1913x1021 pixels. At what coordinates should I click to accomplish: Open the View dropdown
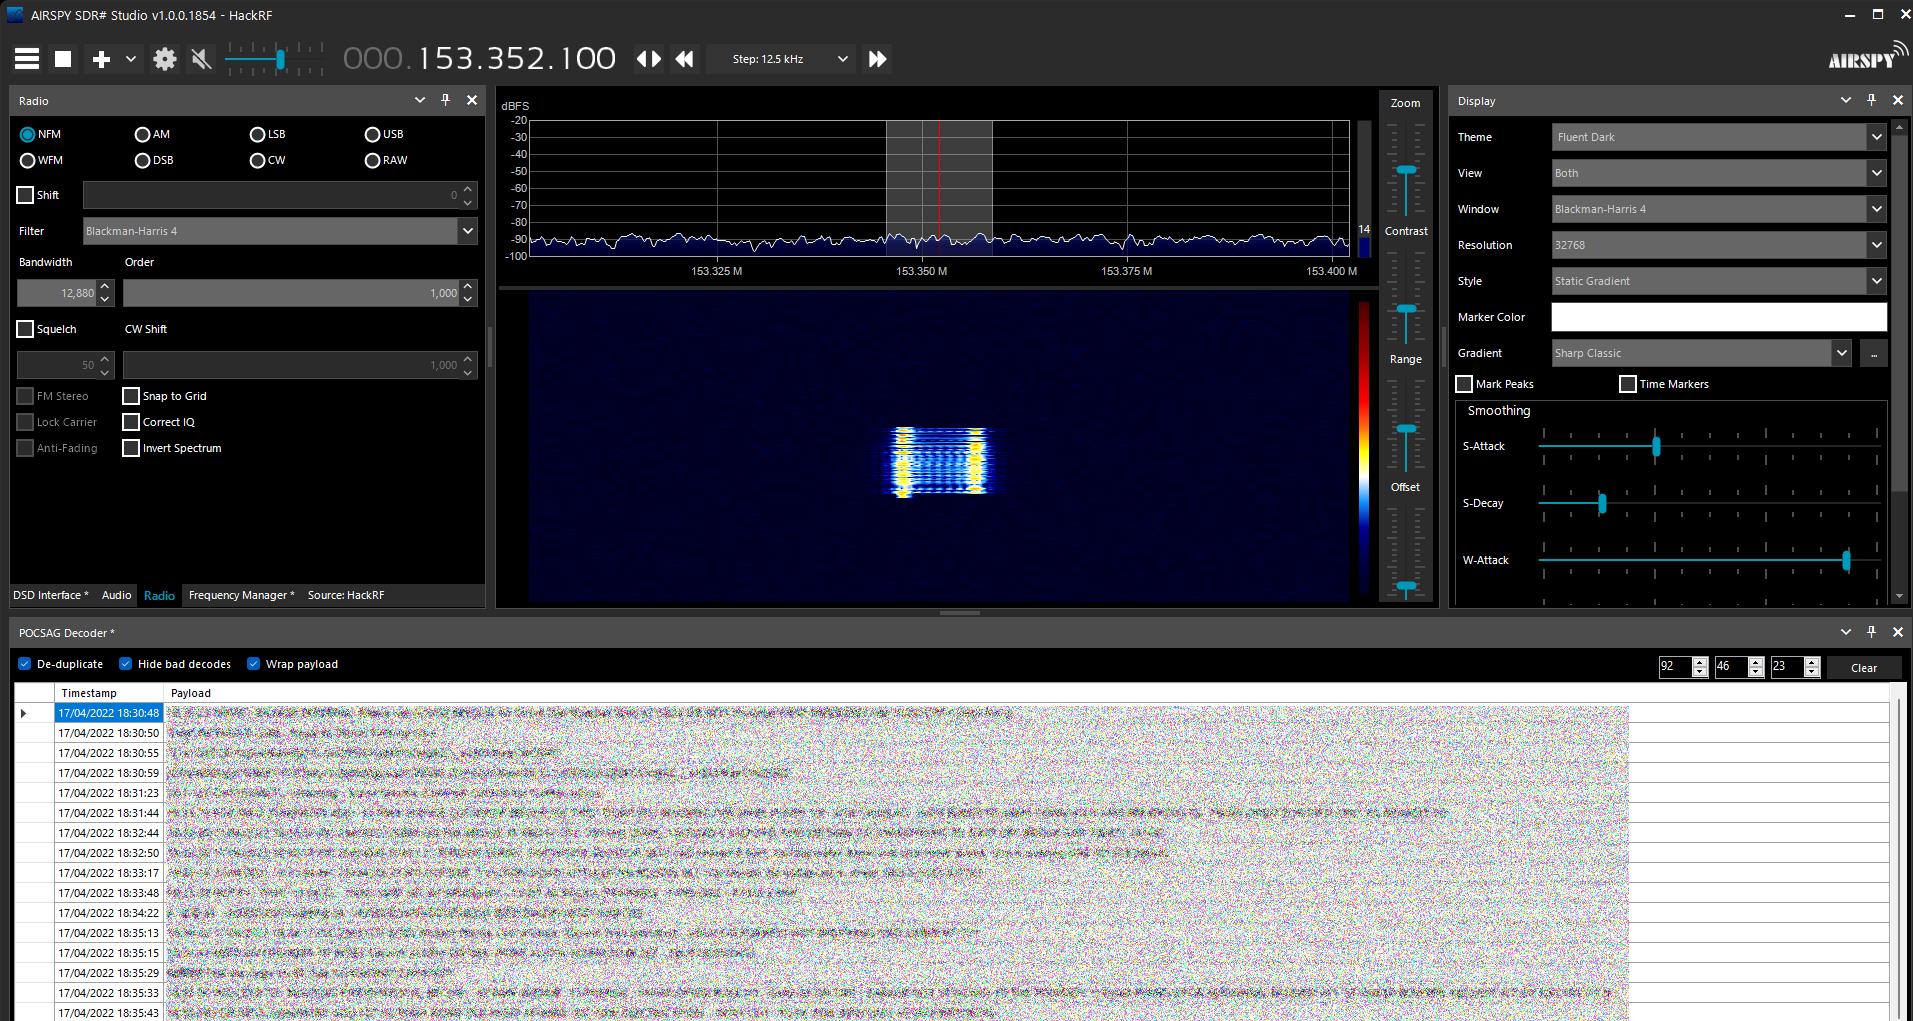[x=1718, y=173]
